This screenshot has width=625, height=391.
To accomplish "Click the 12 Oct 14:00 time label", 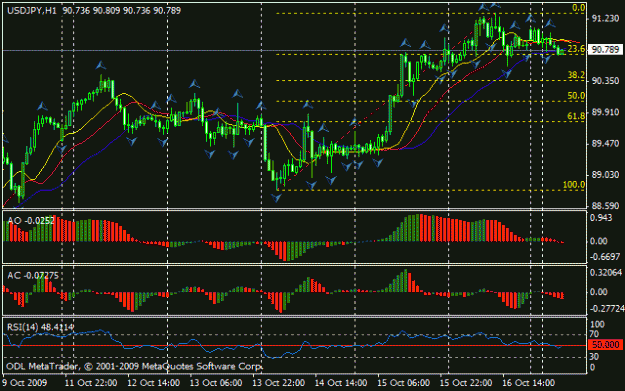I will [153, 383].
